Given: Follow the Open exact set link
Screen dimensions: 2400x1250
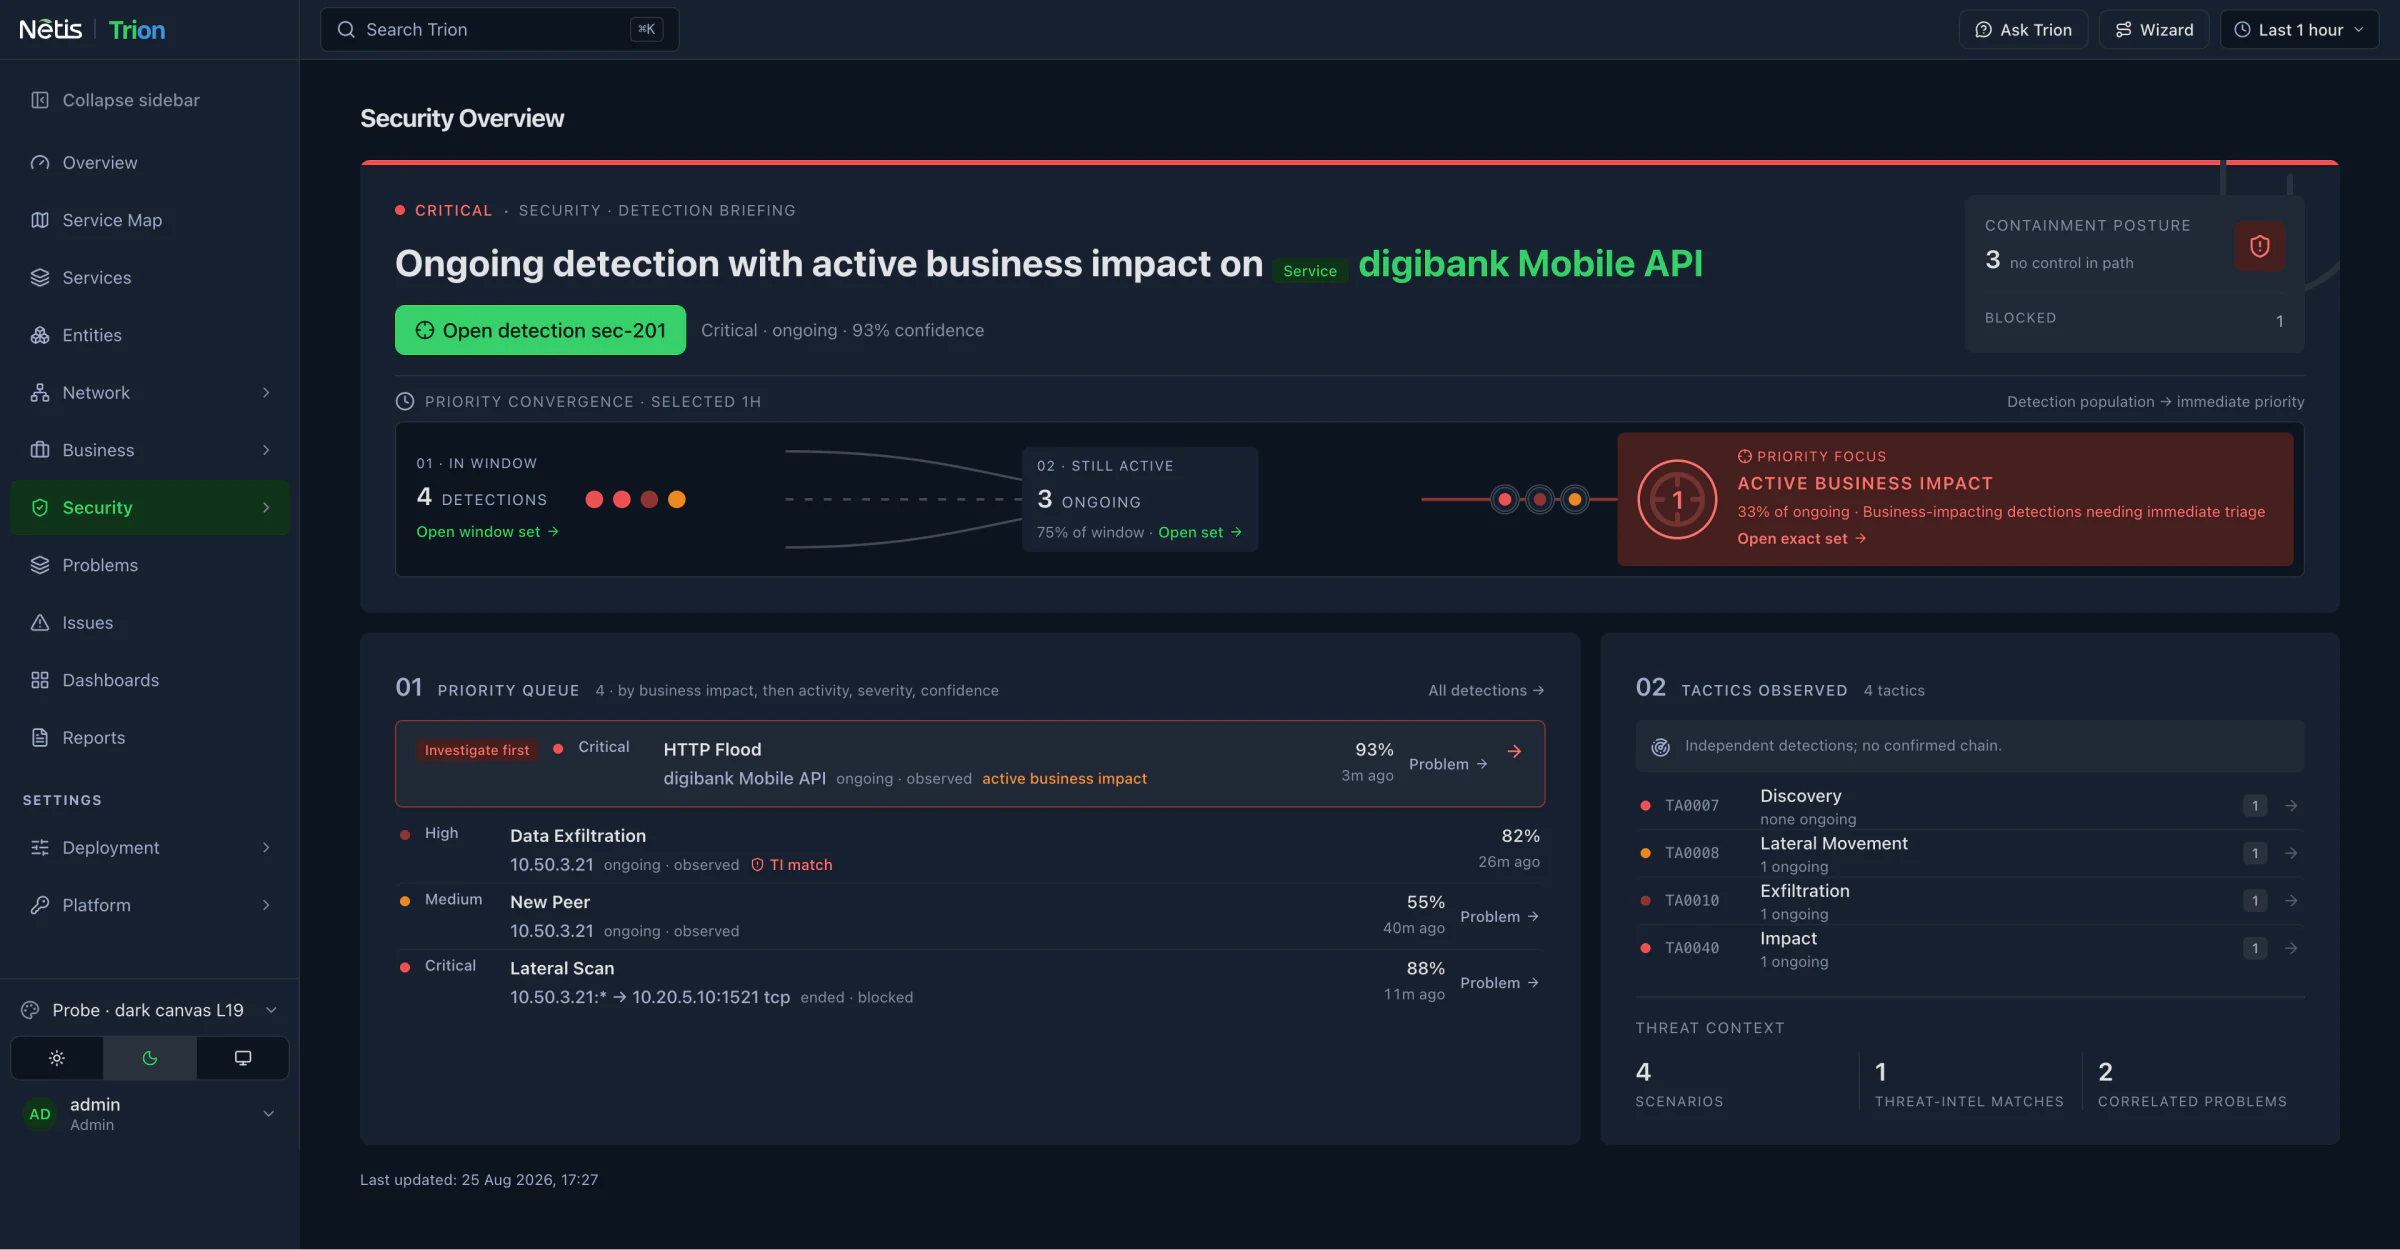Looking at the screenshot, I should click(1801, 538).
